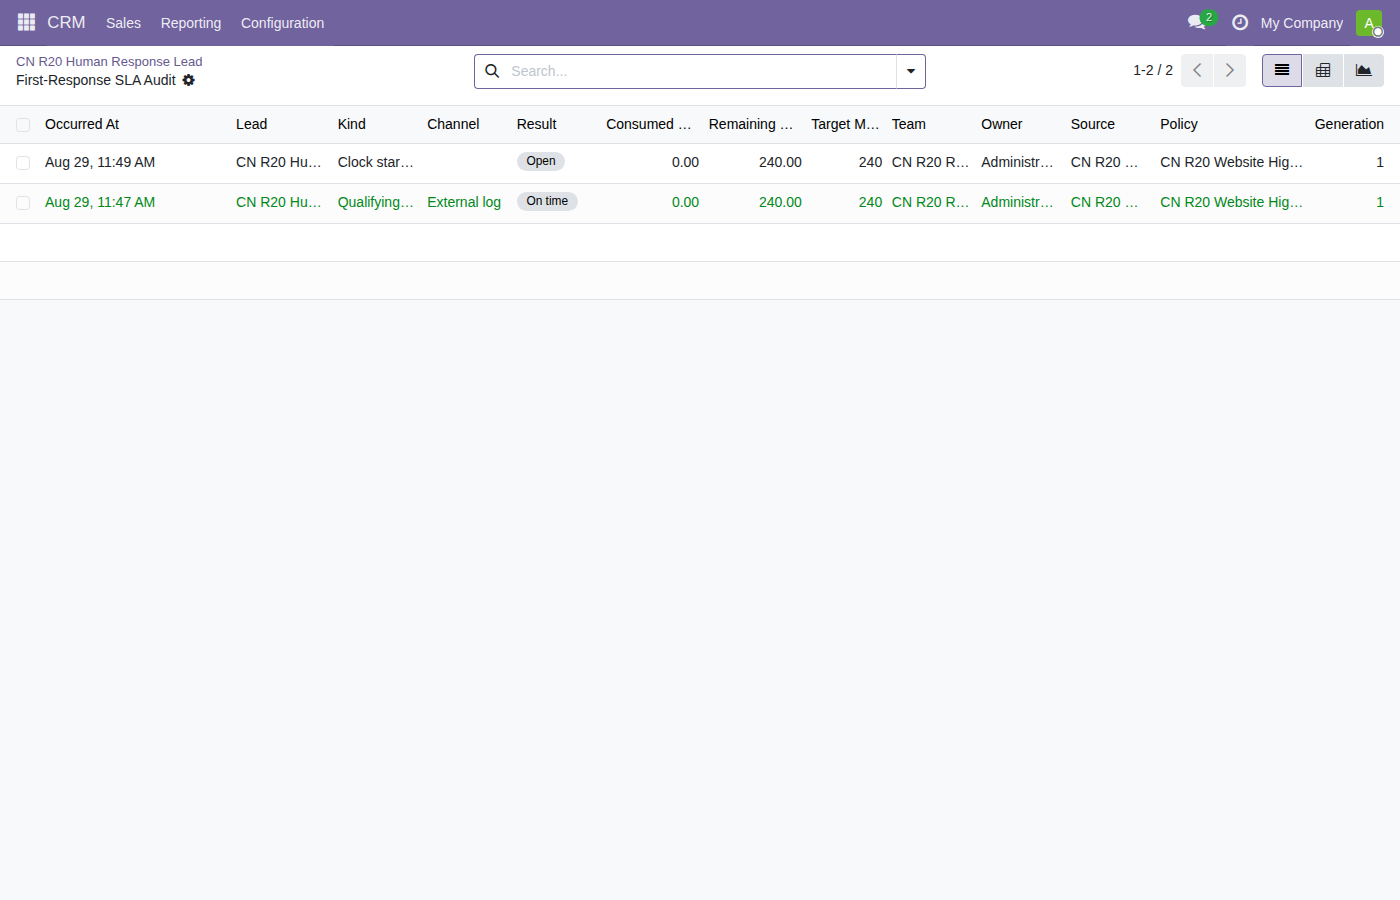Open the Reporting menu

point(191,23)
